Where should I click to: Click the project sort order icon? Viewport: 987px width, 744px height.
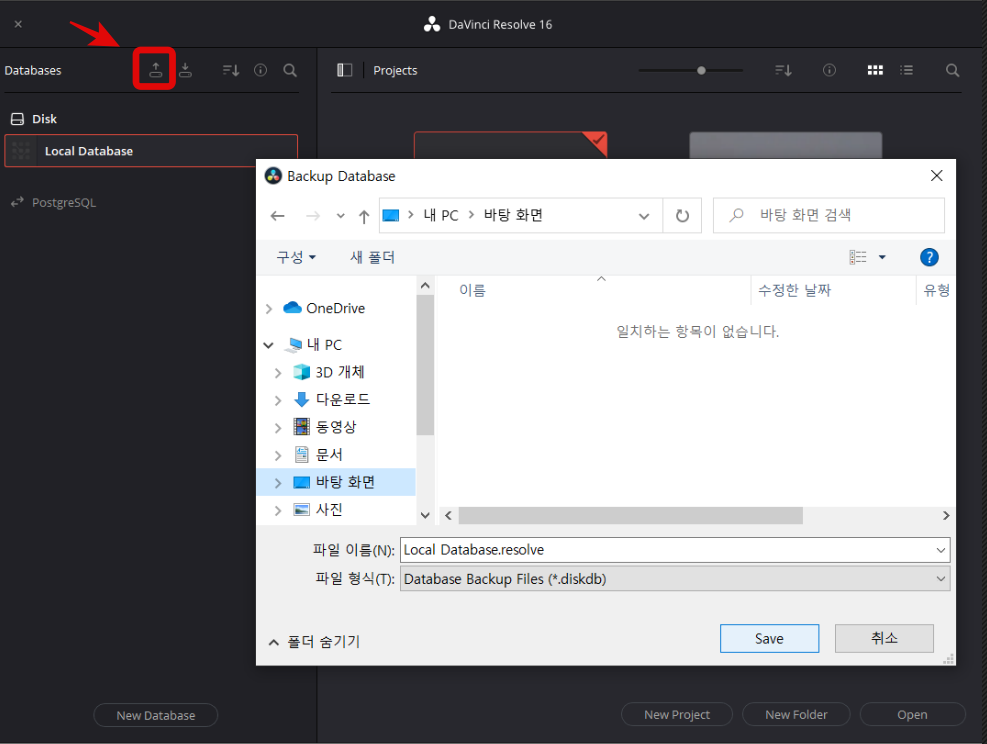pos(782,70)
